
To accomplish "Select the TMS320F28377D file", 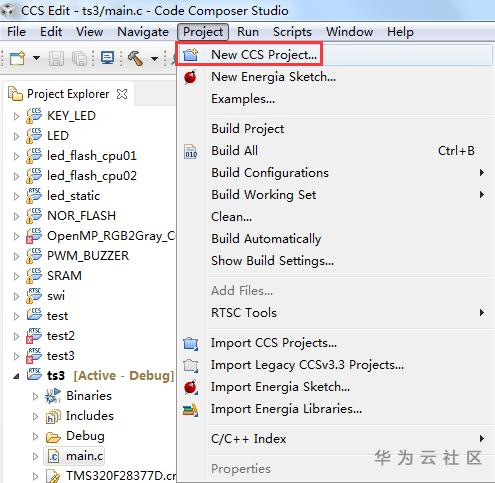I will click(120, 476).
